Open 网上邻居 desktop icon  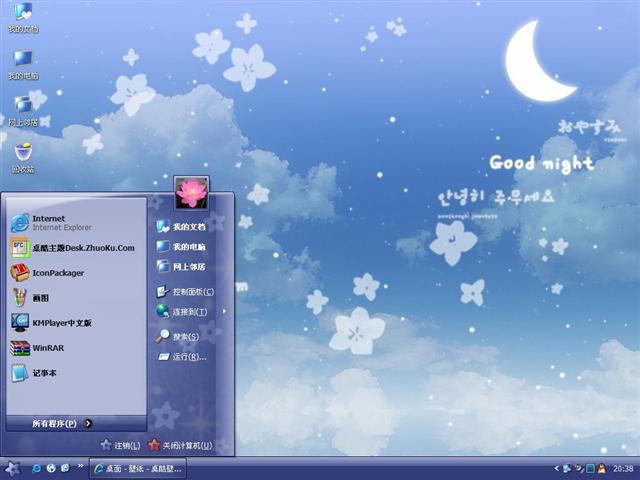(x=23, y=111)
